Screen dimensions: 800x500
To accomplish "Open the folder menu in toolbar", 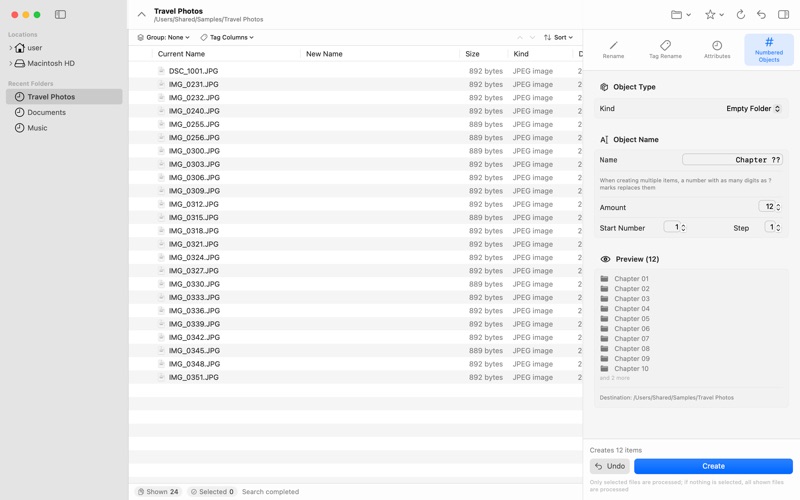I will click(681, 15).
